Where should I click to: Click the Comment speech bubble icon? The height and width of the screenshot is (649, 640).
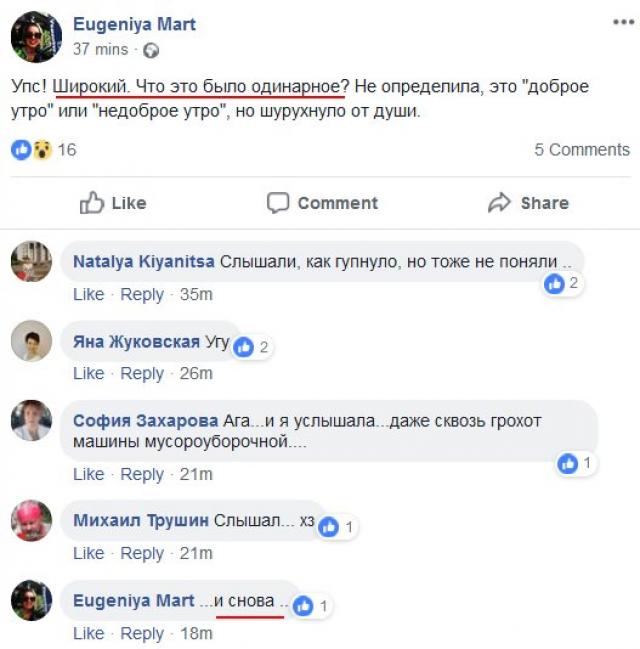pyautogui.click(x=278, y=203)
